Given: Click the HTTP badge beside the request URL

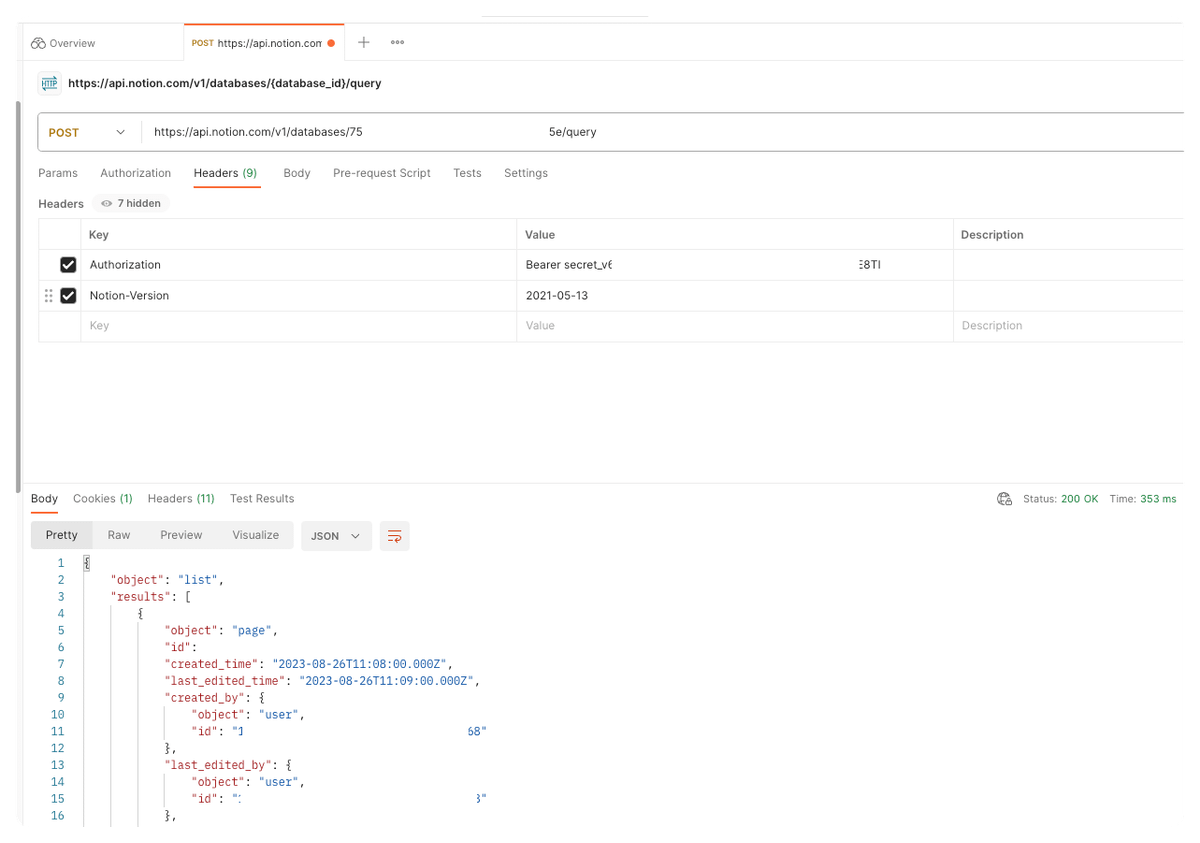Looking at the screenshot, I should (48, 83).
